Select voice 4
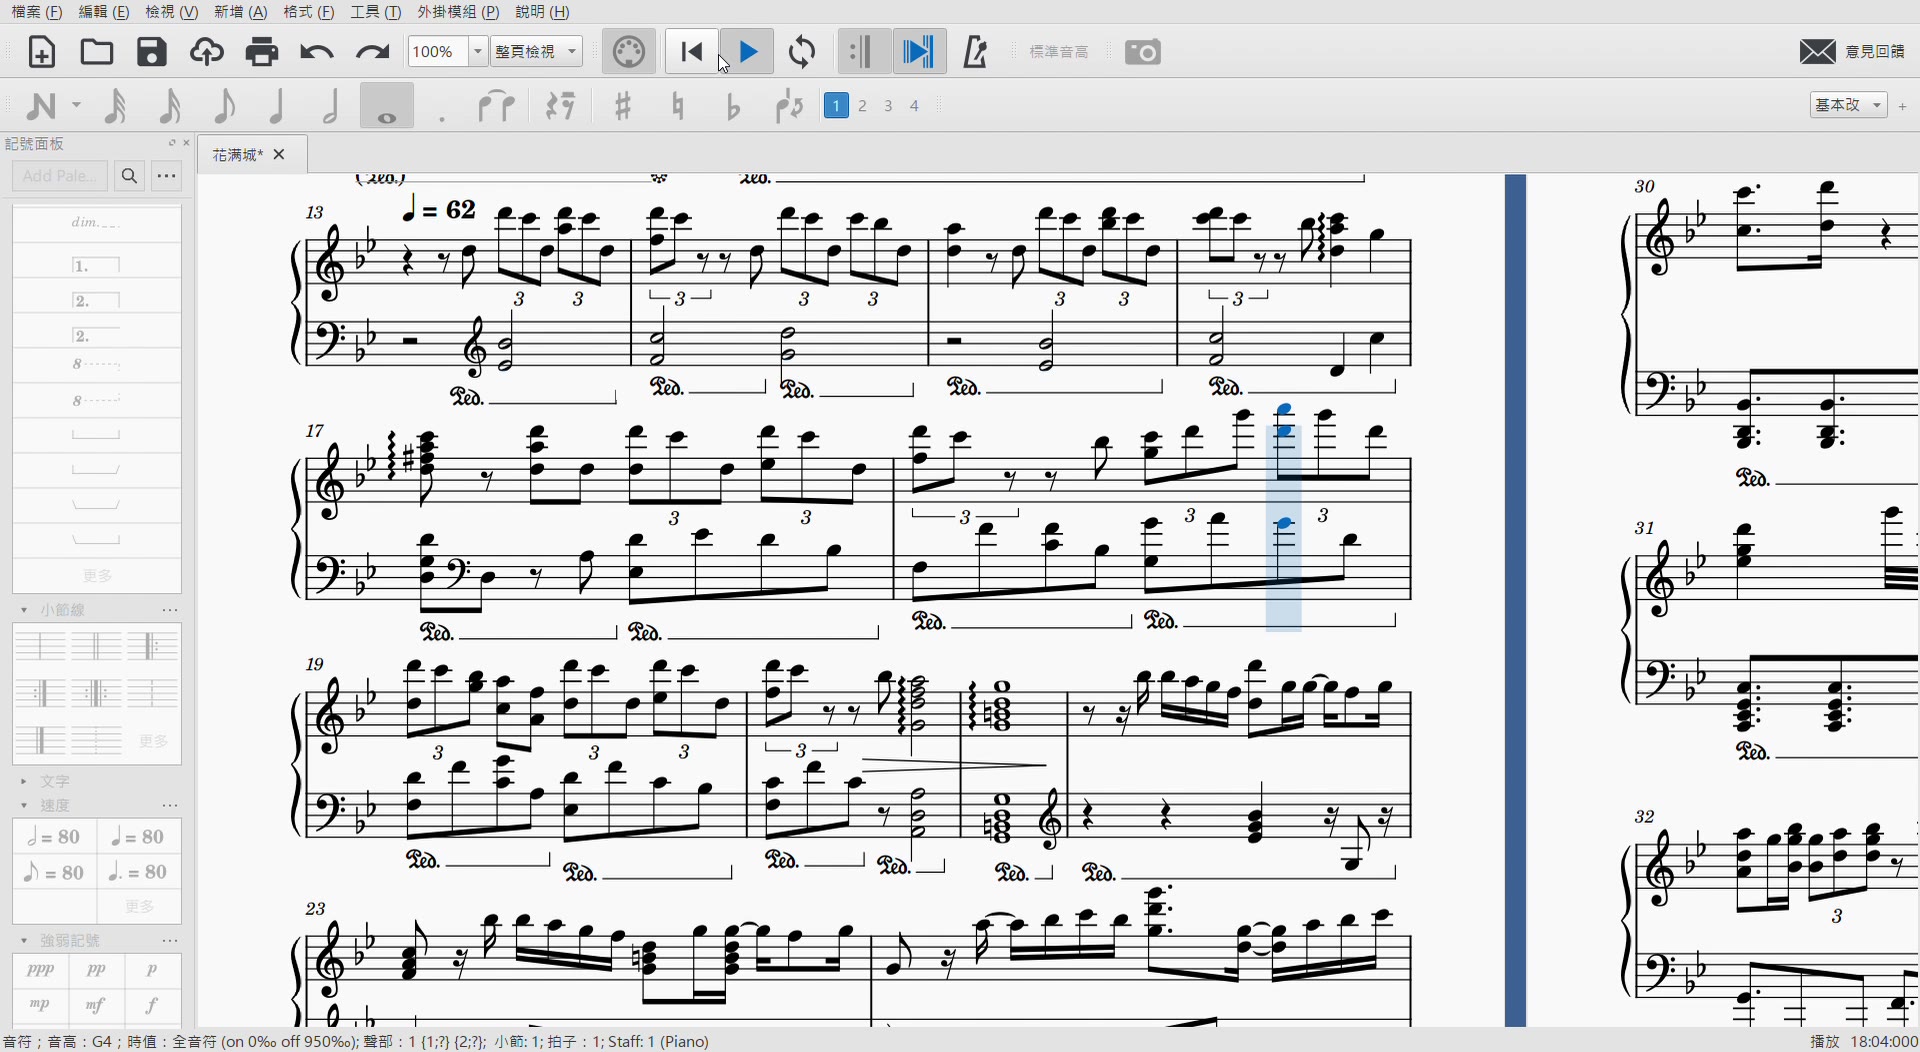 (914, 105)
